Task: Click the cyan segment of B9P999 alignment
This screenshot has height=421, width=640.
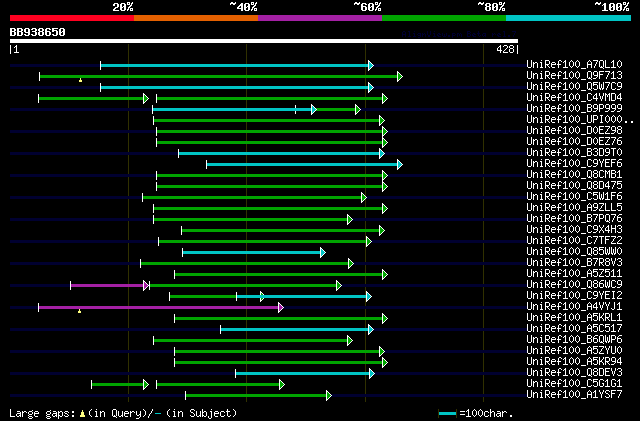Action: click(234, 109)
